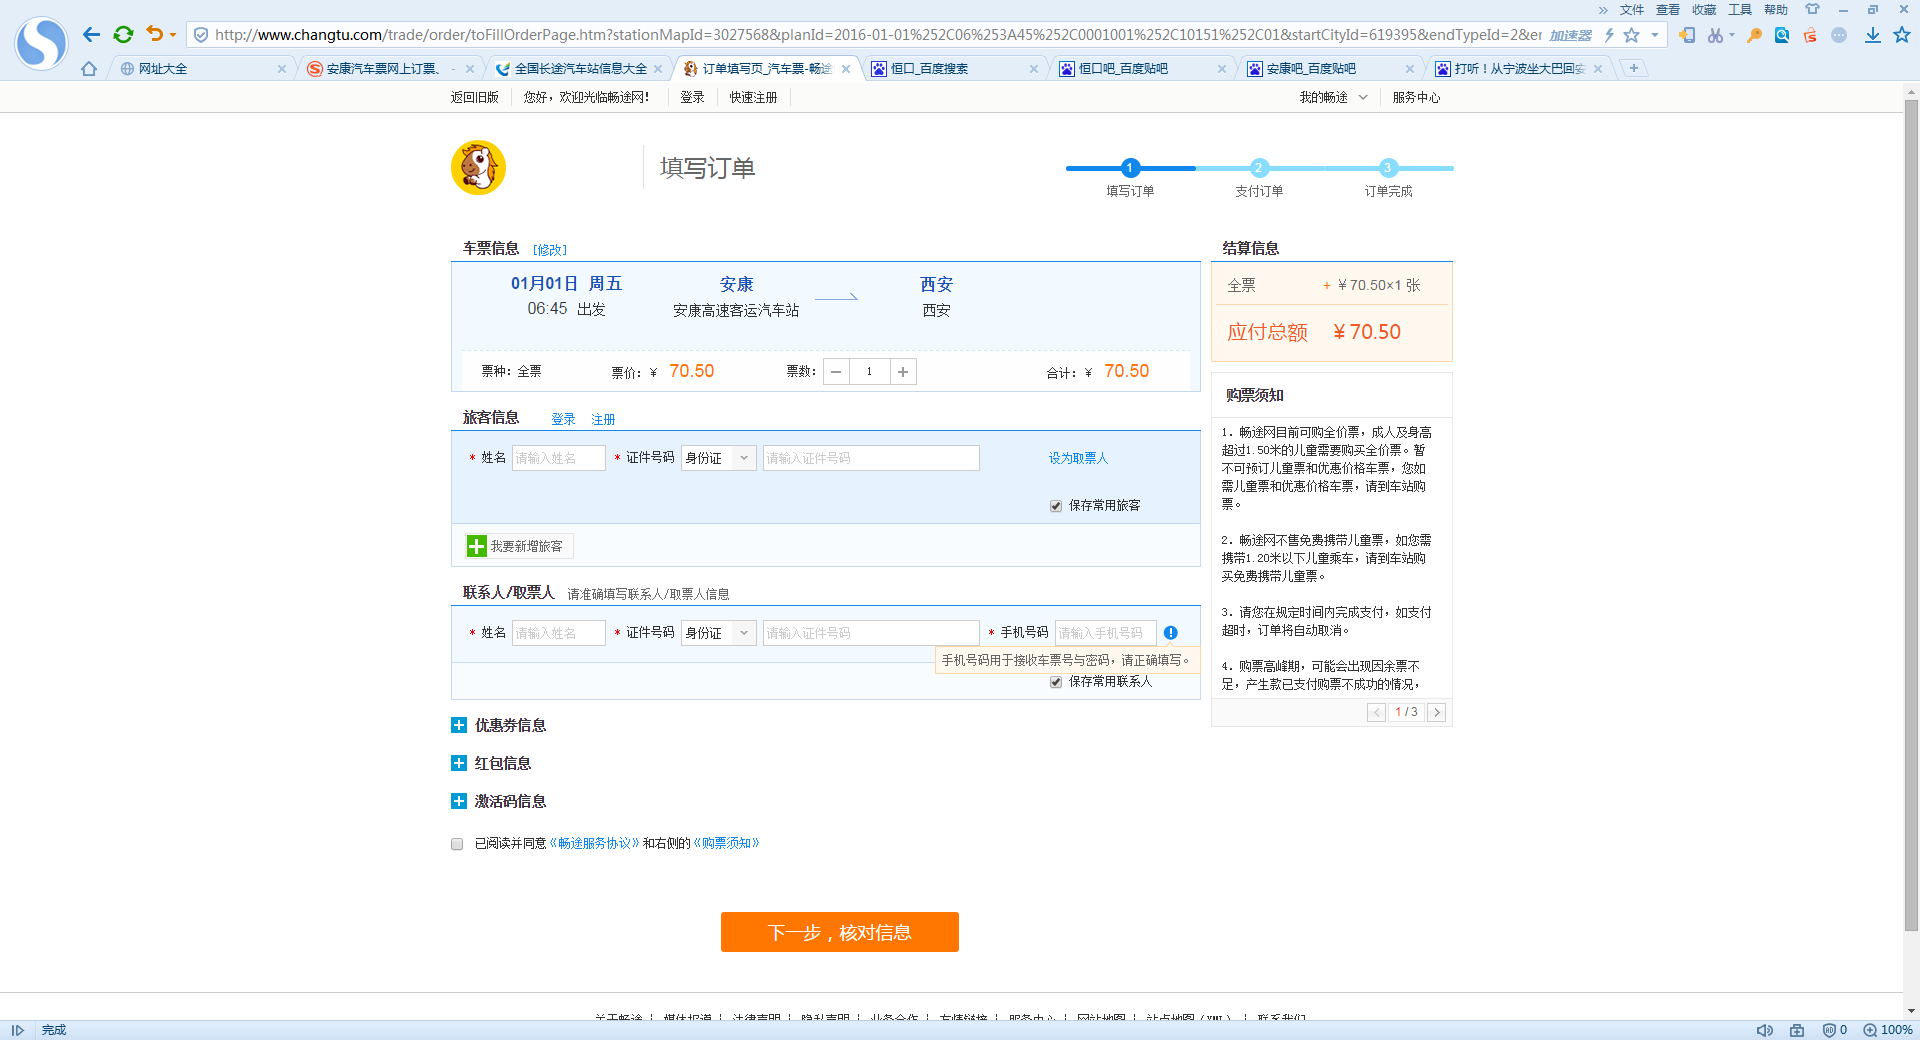Switch to the 网址大全 tab
Screen dimensions: 1920x1040
tap(200, 69)
